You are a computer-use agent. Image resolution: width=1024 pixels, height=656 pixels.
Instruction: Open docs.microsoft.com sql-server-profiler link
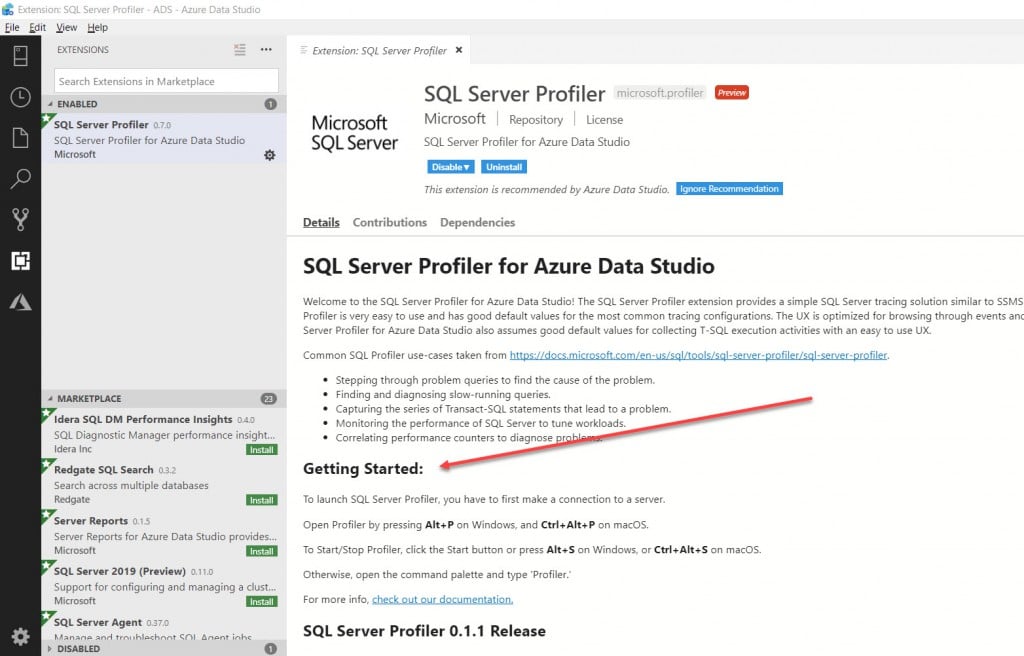(698, 355)
